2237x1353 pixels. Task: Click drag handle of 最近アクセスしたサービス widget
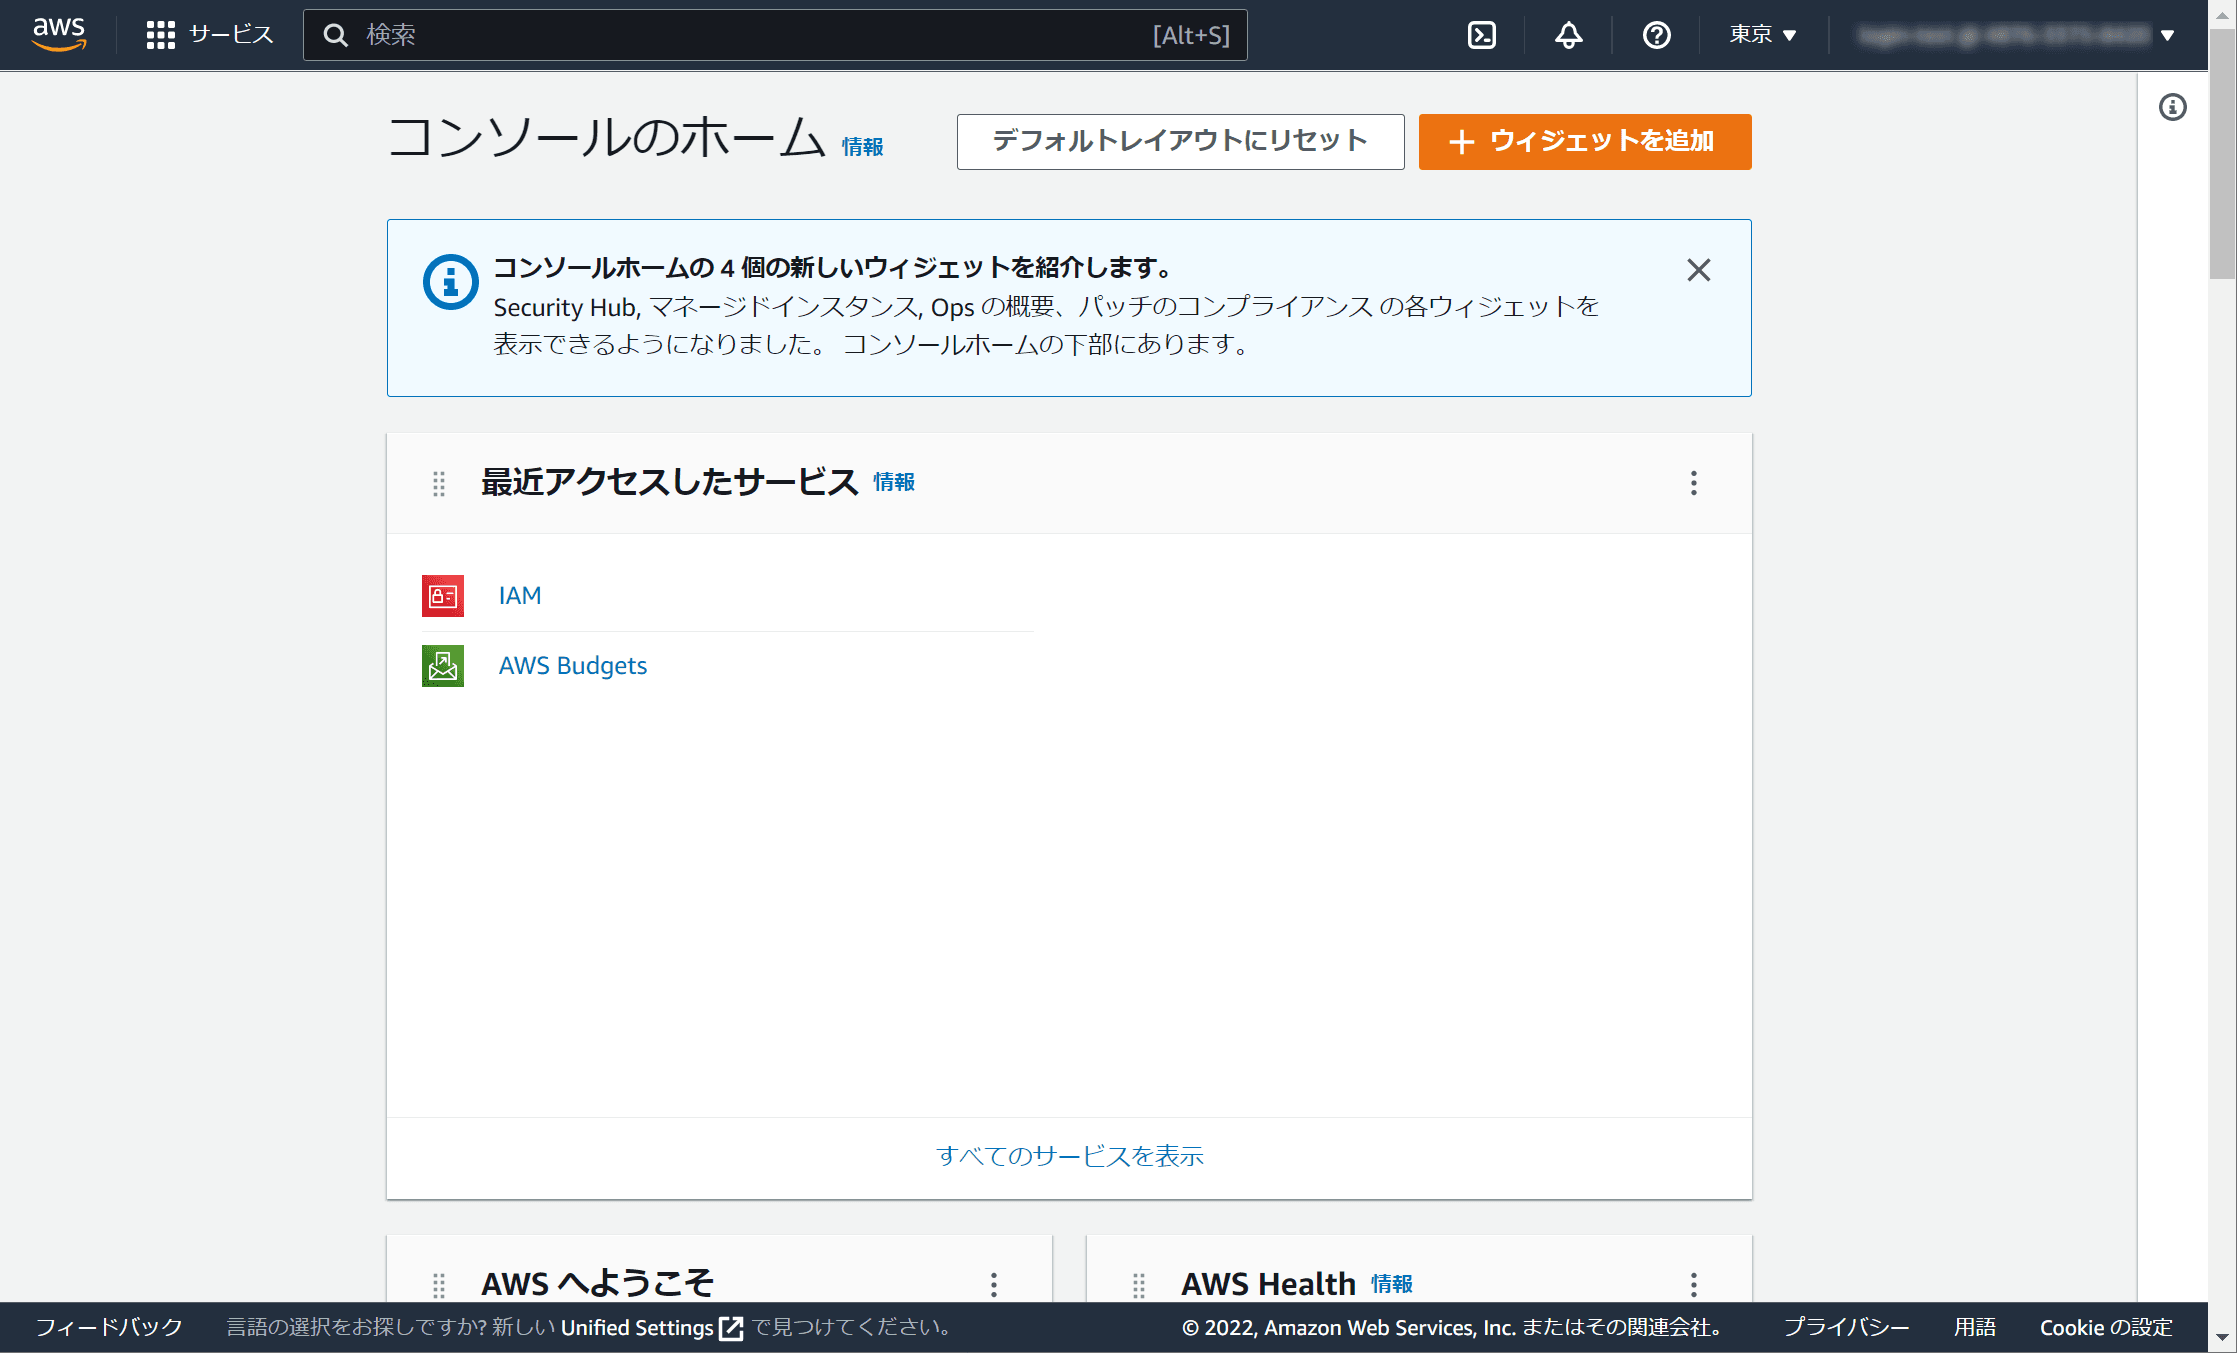[438, 483]
